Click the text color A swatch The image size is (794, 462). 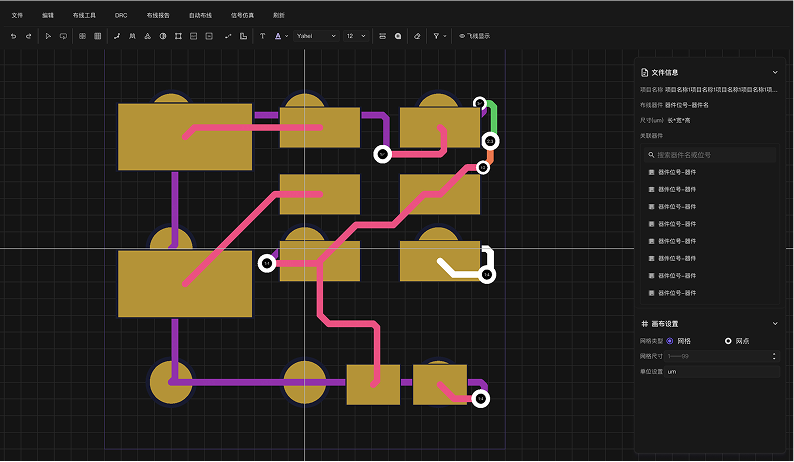(x=278, y=36)
